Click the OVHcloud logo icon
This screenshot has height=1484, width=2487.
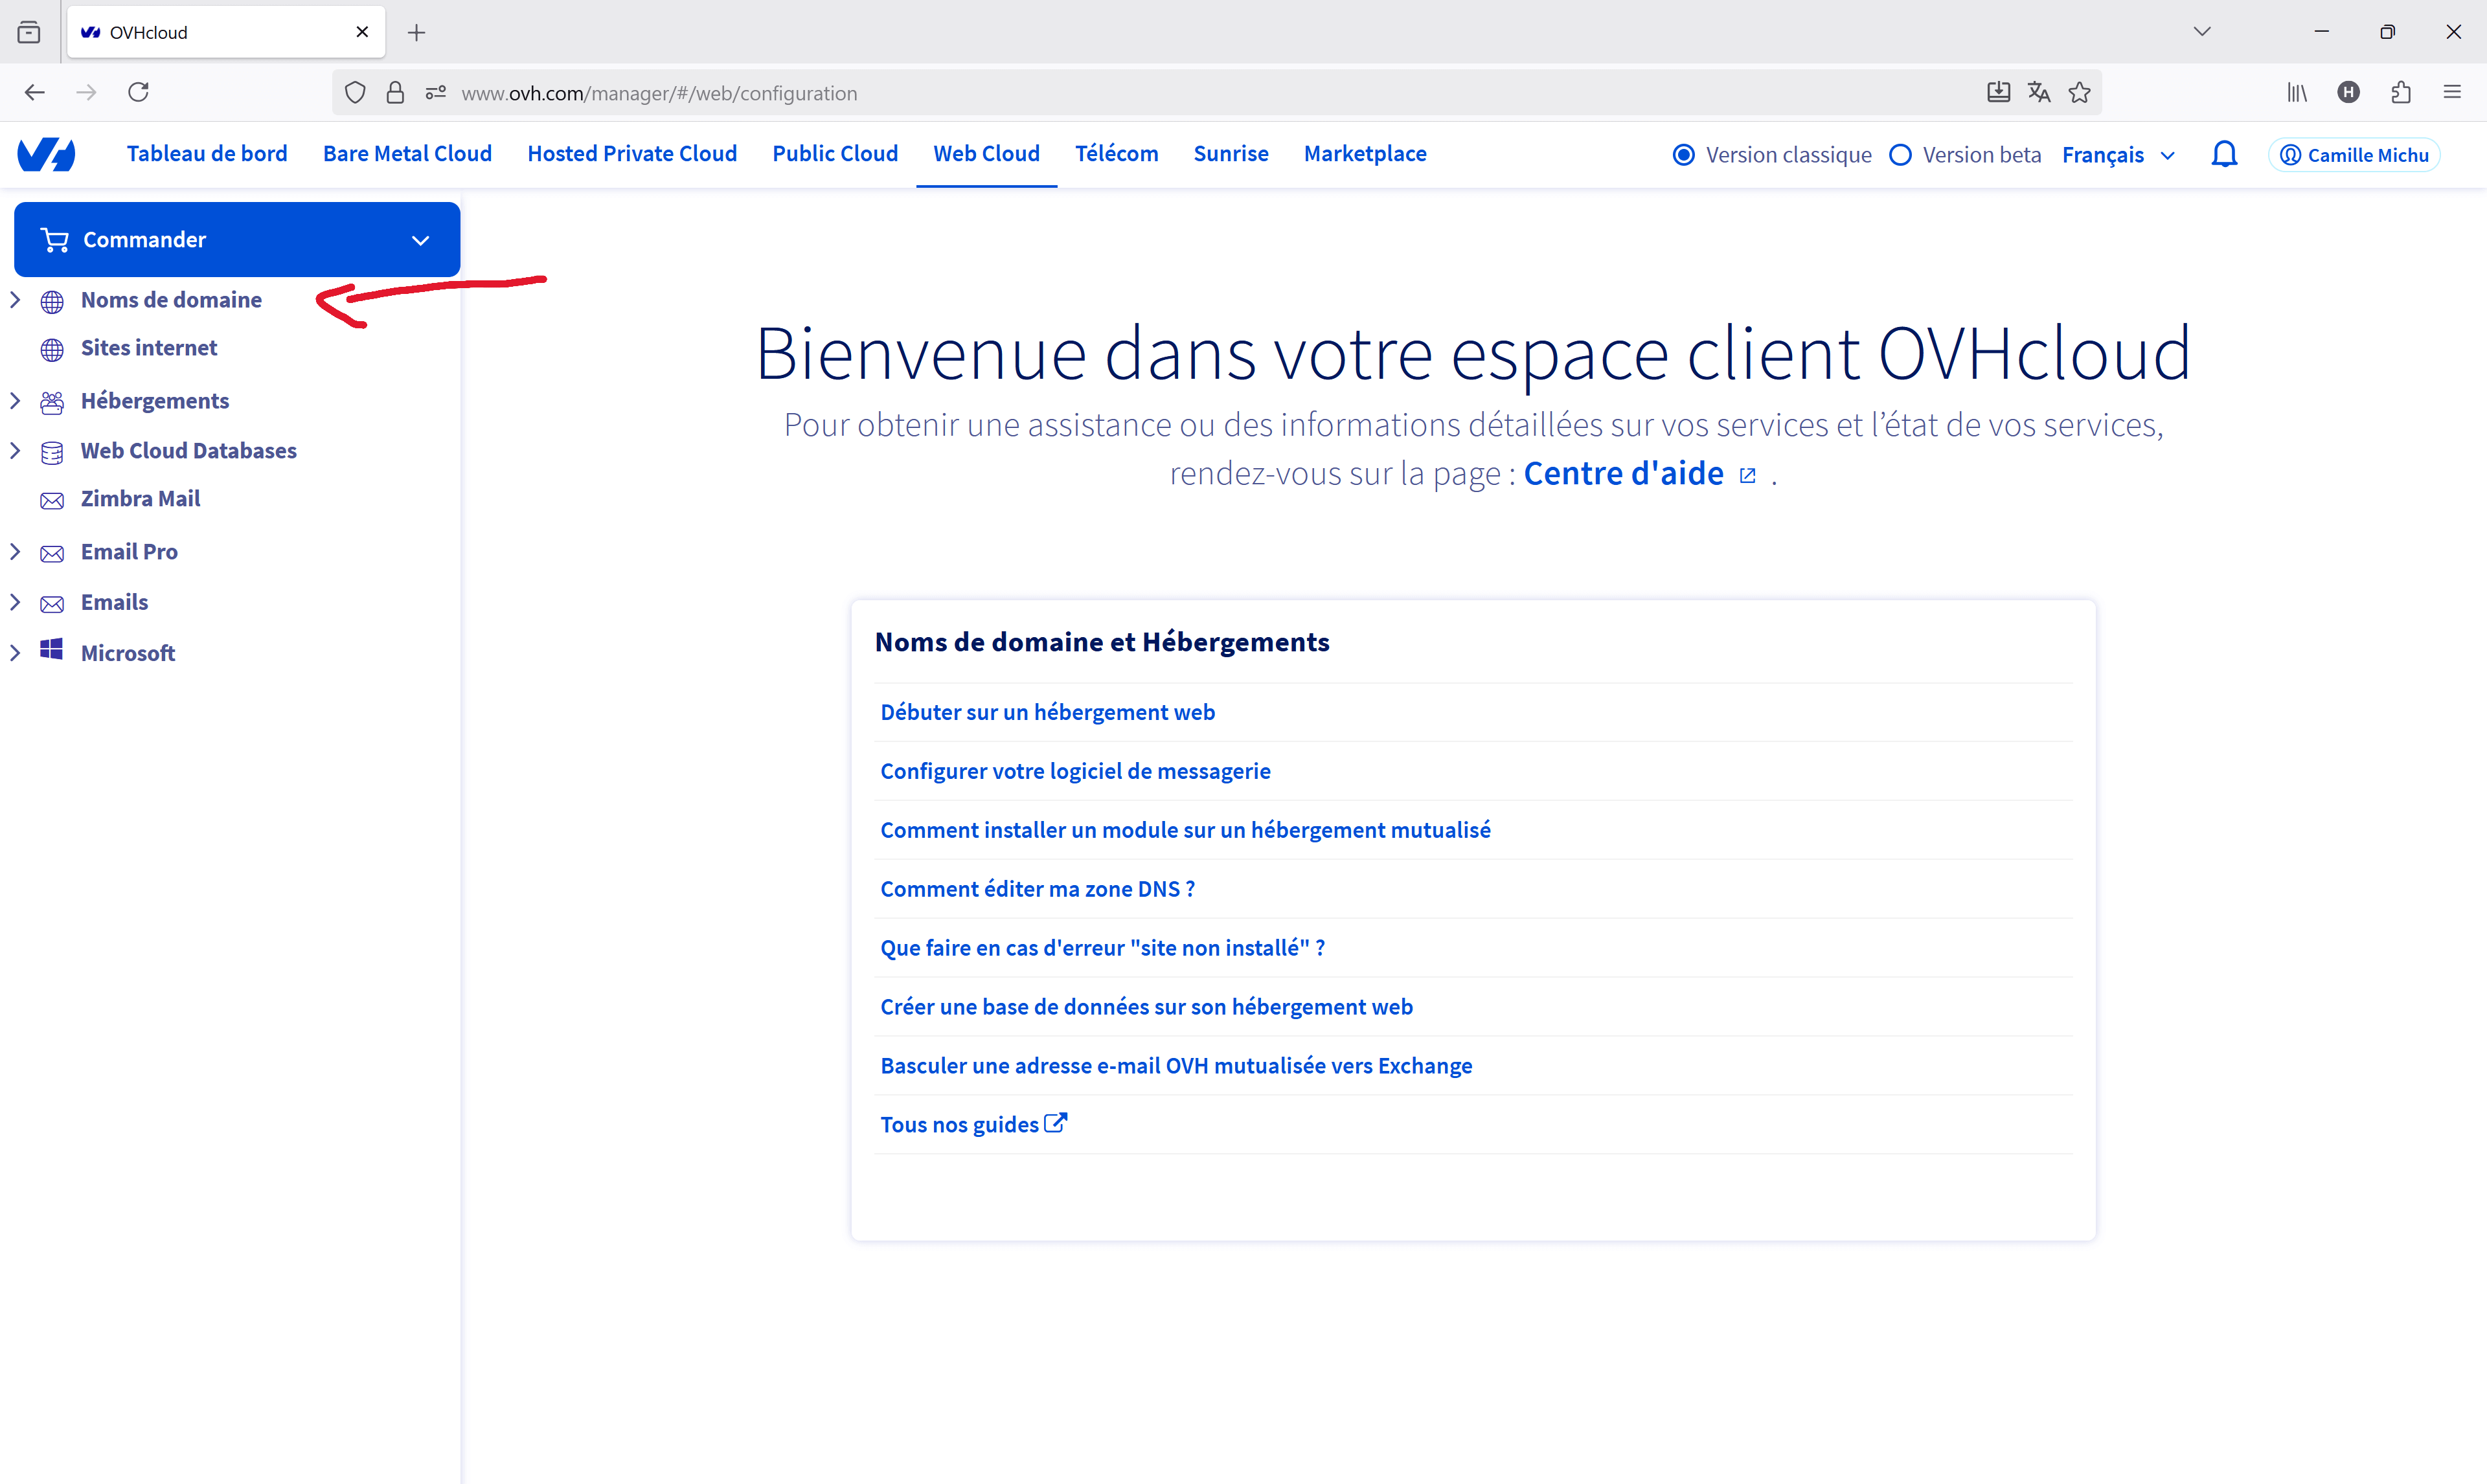(x=46, y=155)
